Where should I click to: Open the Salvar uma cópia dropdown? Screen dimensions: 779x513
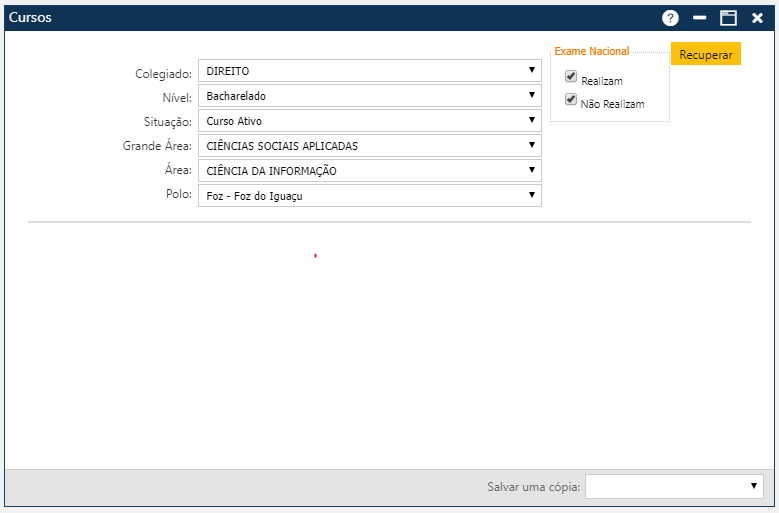click(674, 487)
